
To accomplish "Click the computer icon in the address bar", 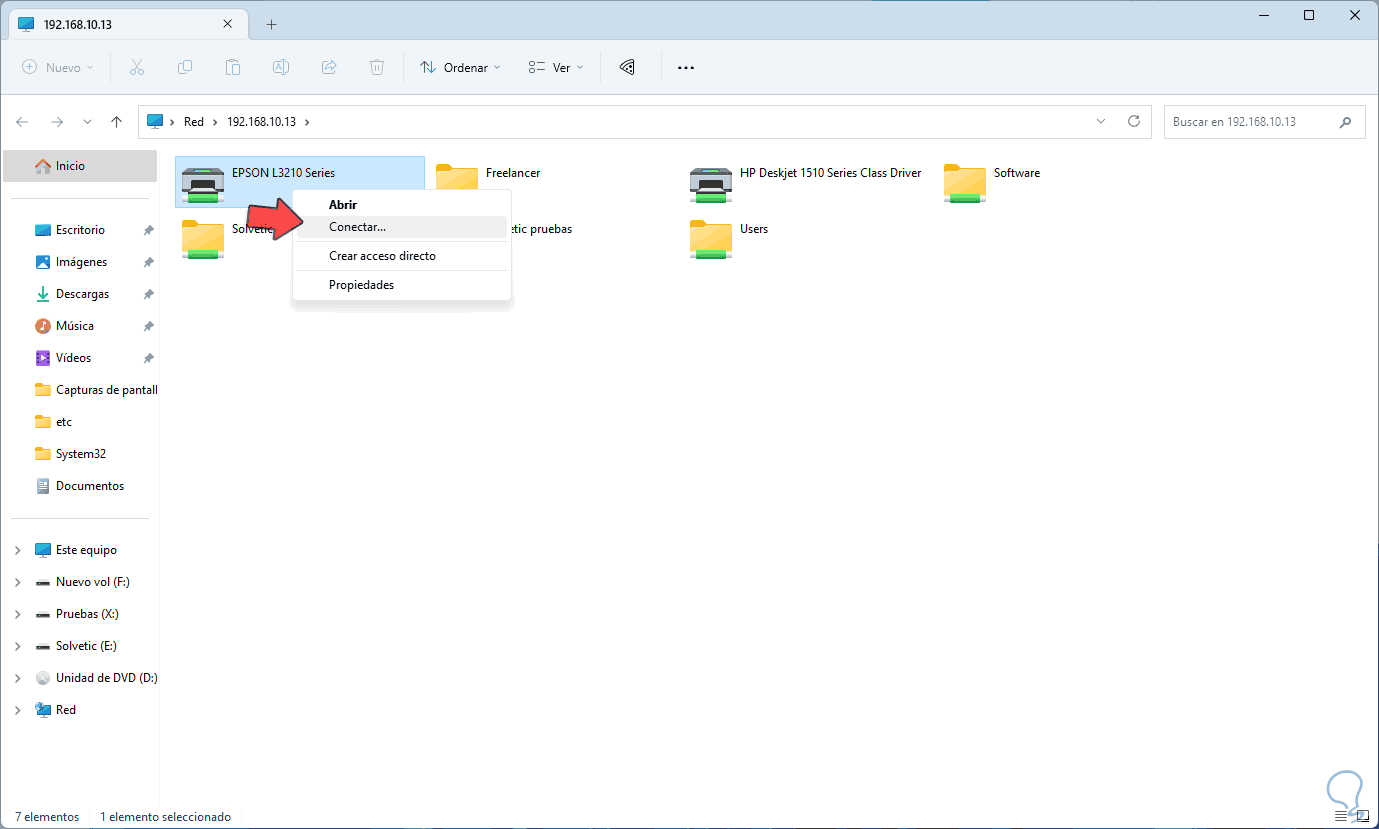I will click(x=155, y=121).
